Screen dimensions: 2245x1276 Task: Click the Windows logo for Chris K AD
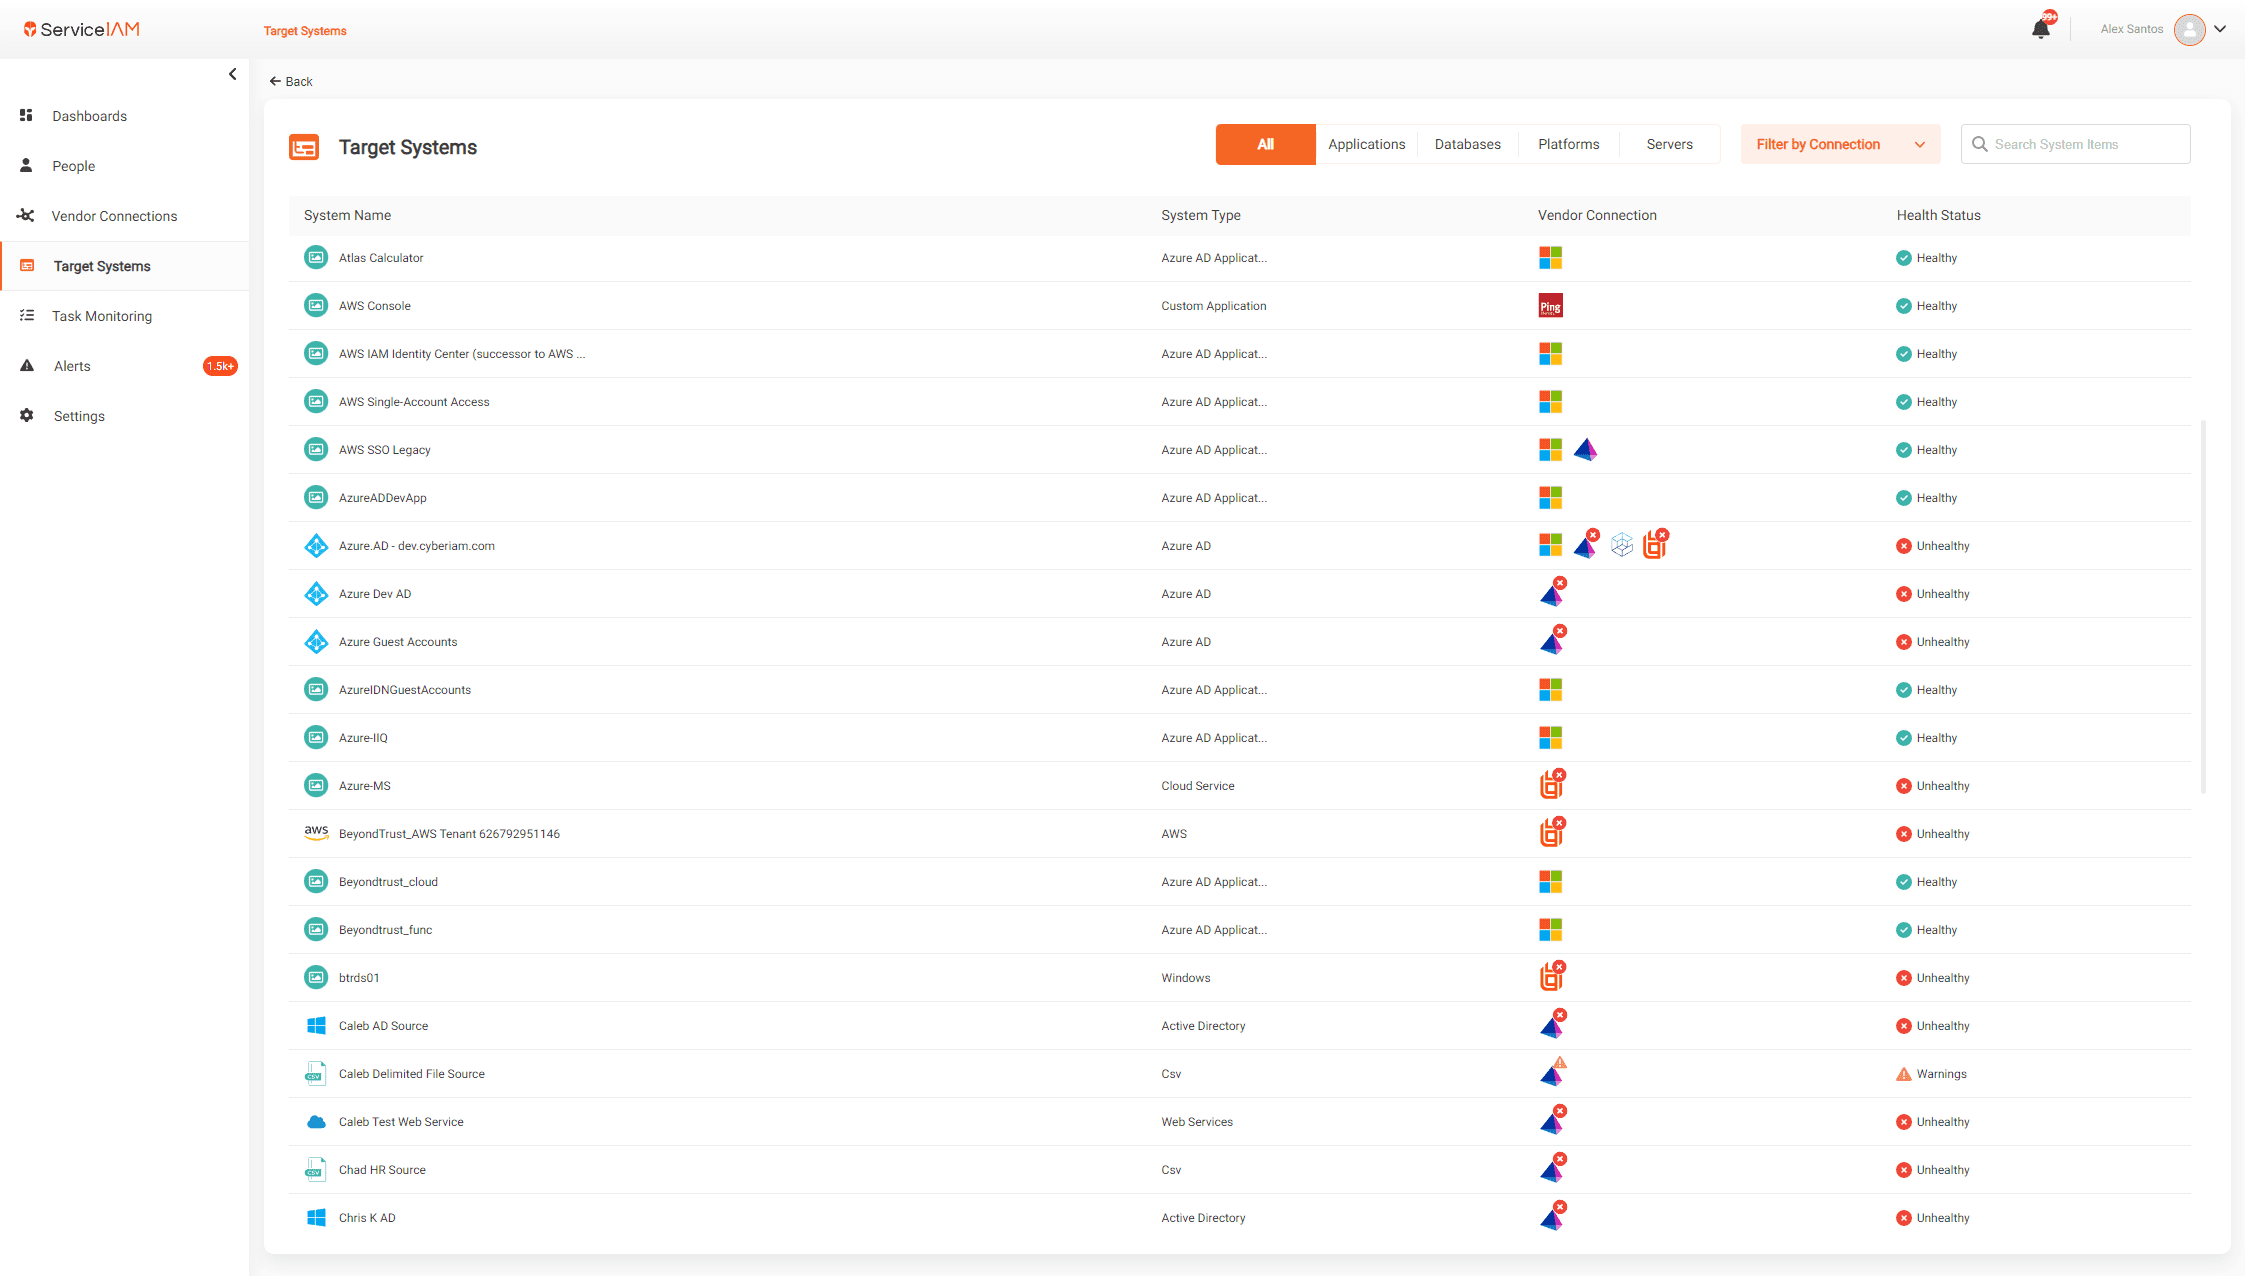(x=316, y=1218)
